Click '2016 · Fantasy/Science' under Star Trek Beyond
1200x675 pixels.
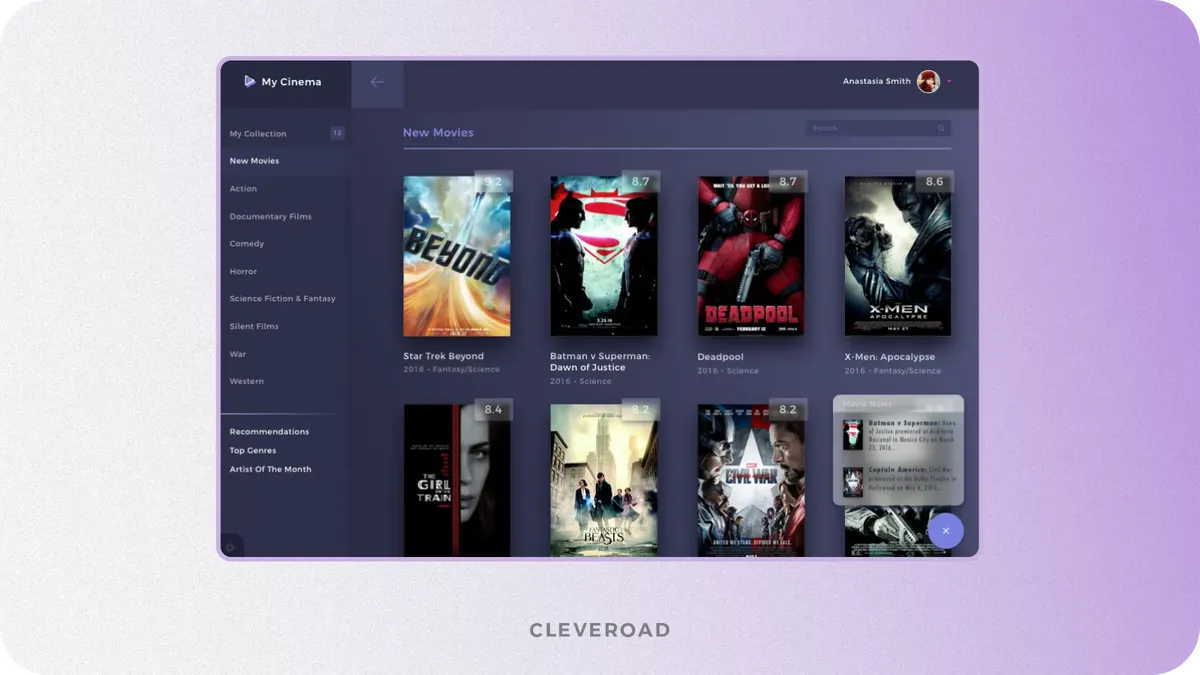click(451, 370)
